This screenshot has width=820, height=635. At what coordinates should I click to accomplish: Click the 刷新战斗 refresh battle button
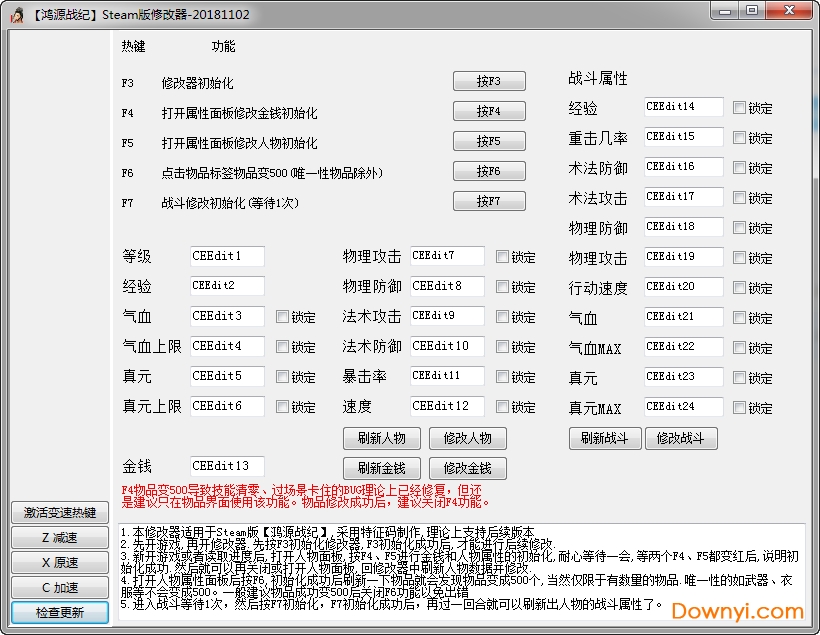[604, 438]
